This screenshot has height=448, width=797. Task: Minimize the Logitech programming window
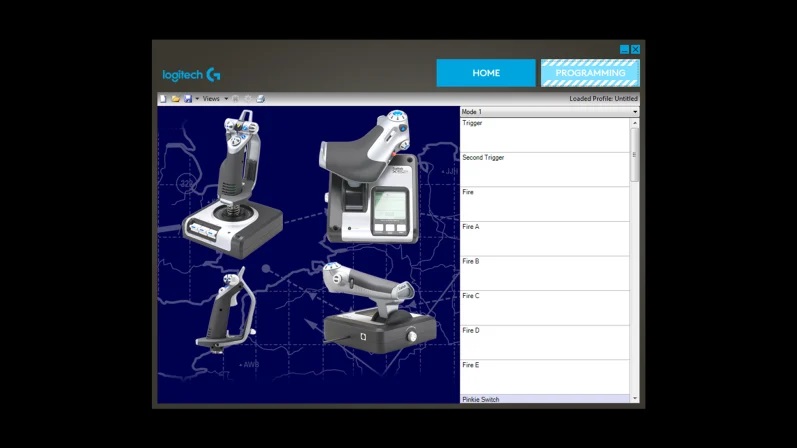(x=624, y=49)
